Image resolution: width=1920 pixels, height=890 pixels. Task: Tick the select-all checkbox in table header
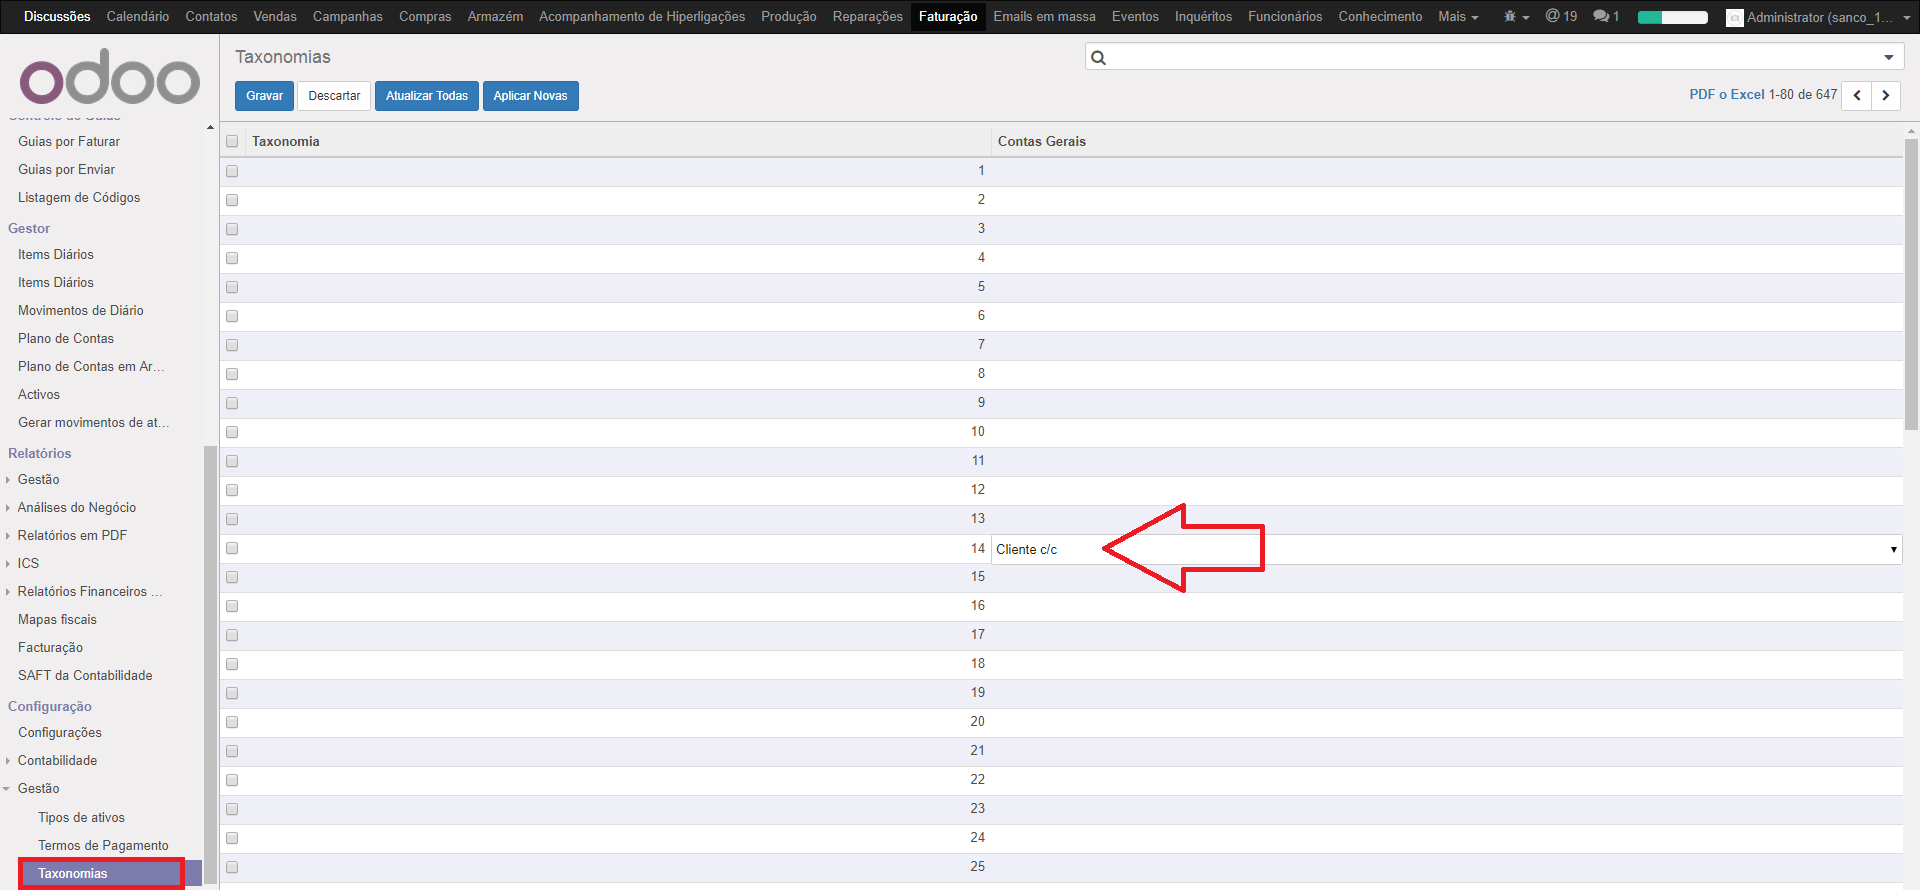pos(232,142)
